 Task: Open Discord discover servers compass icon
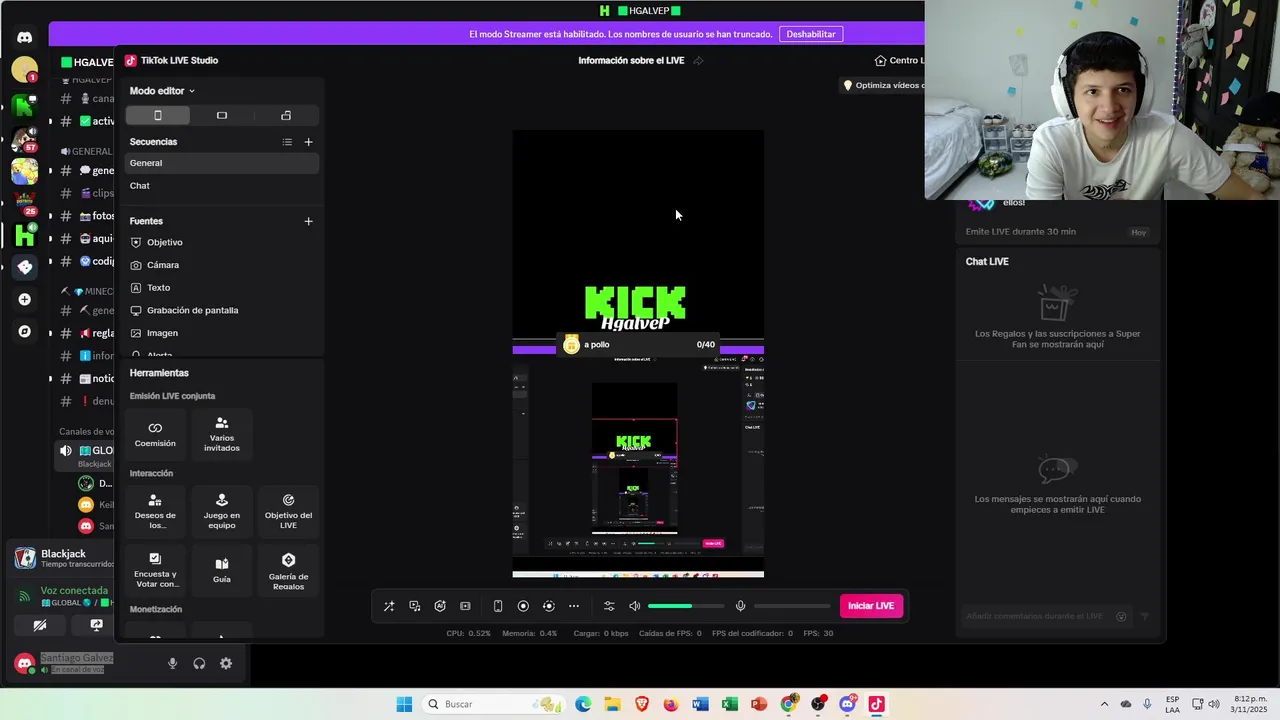(x=25, y=331)
